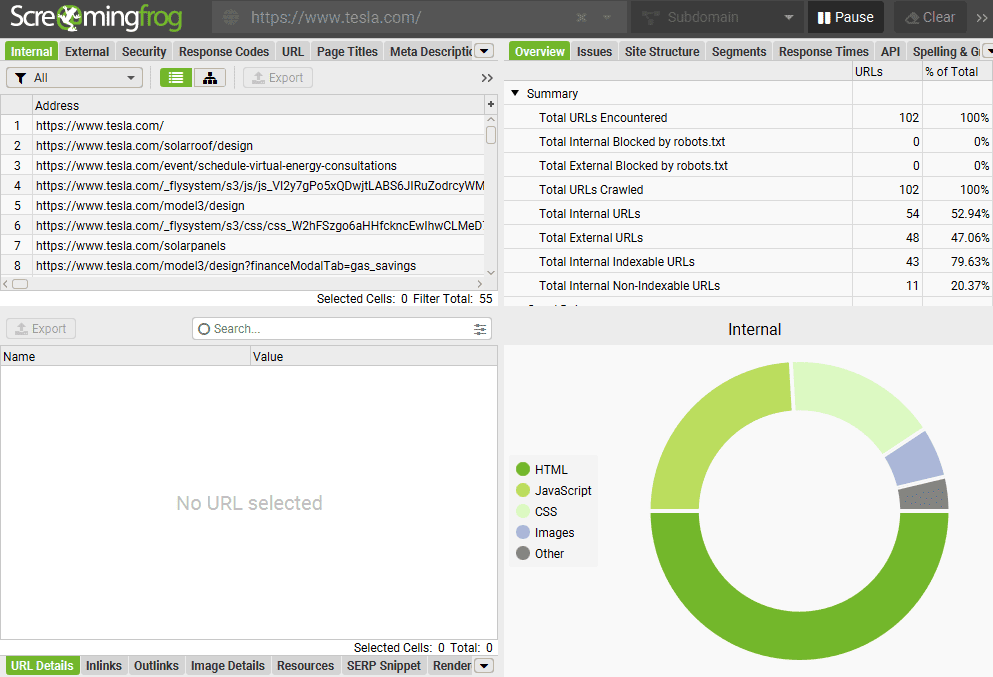Screen dimensions: 993x677
Task: Click the HTML legend color swatch
Action: pos(523,469)
